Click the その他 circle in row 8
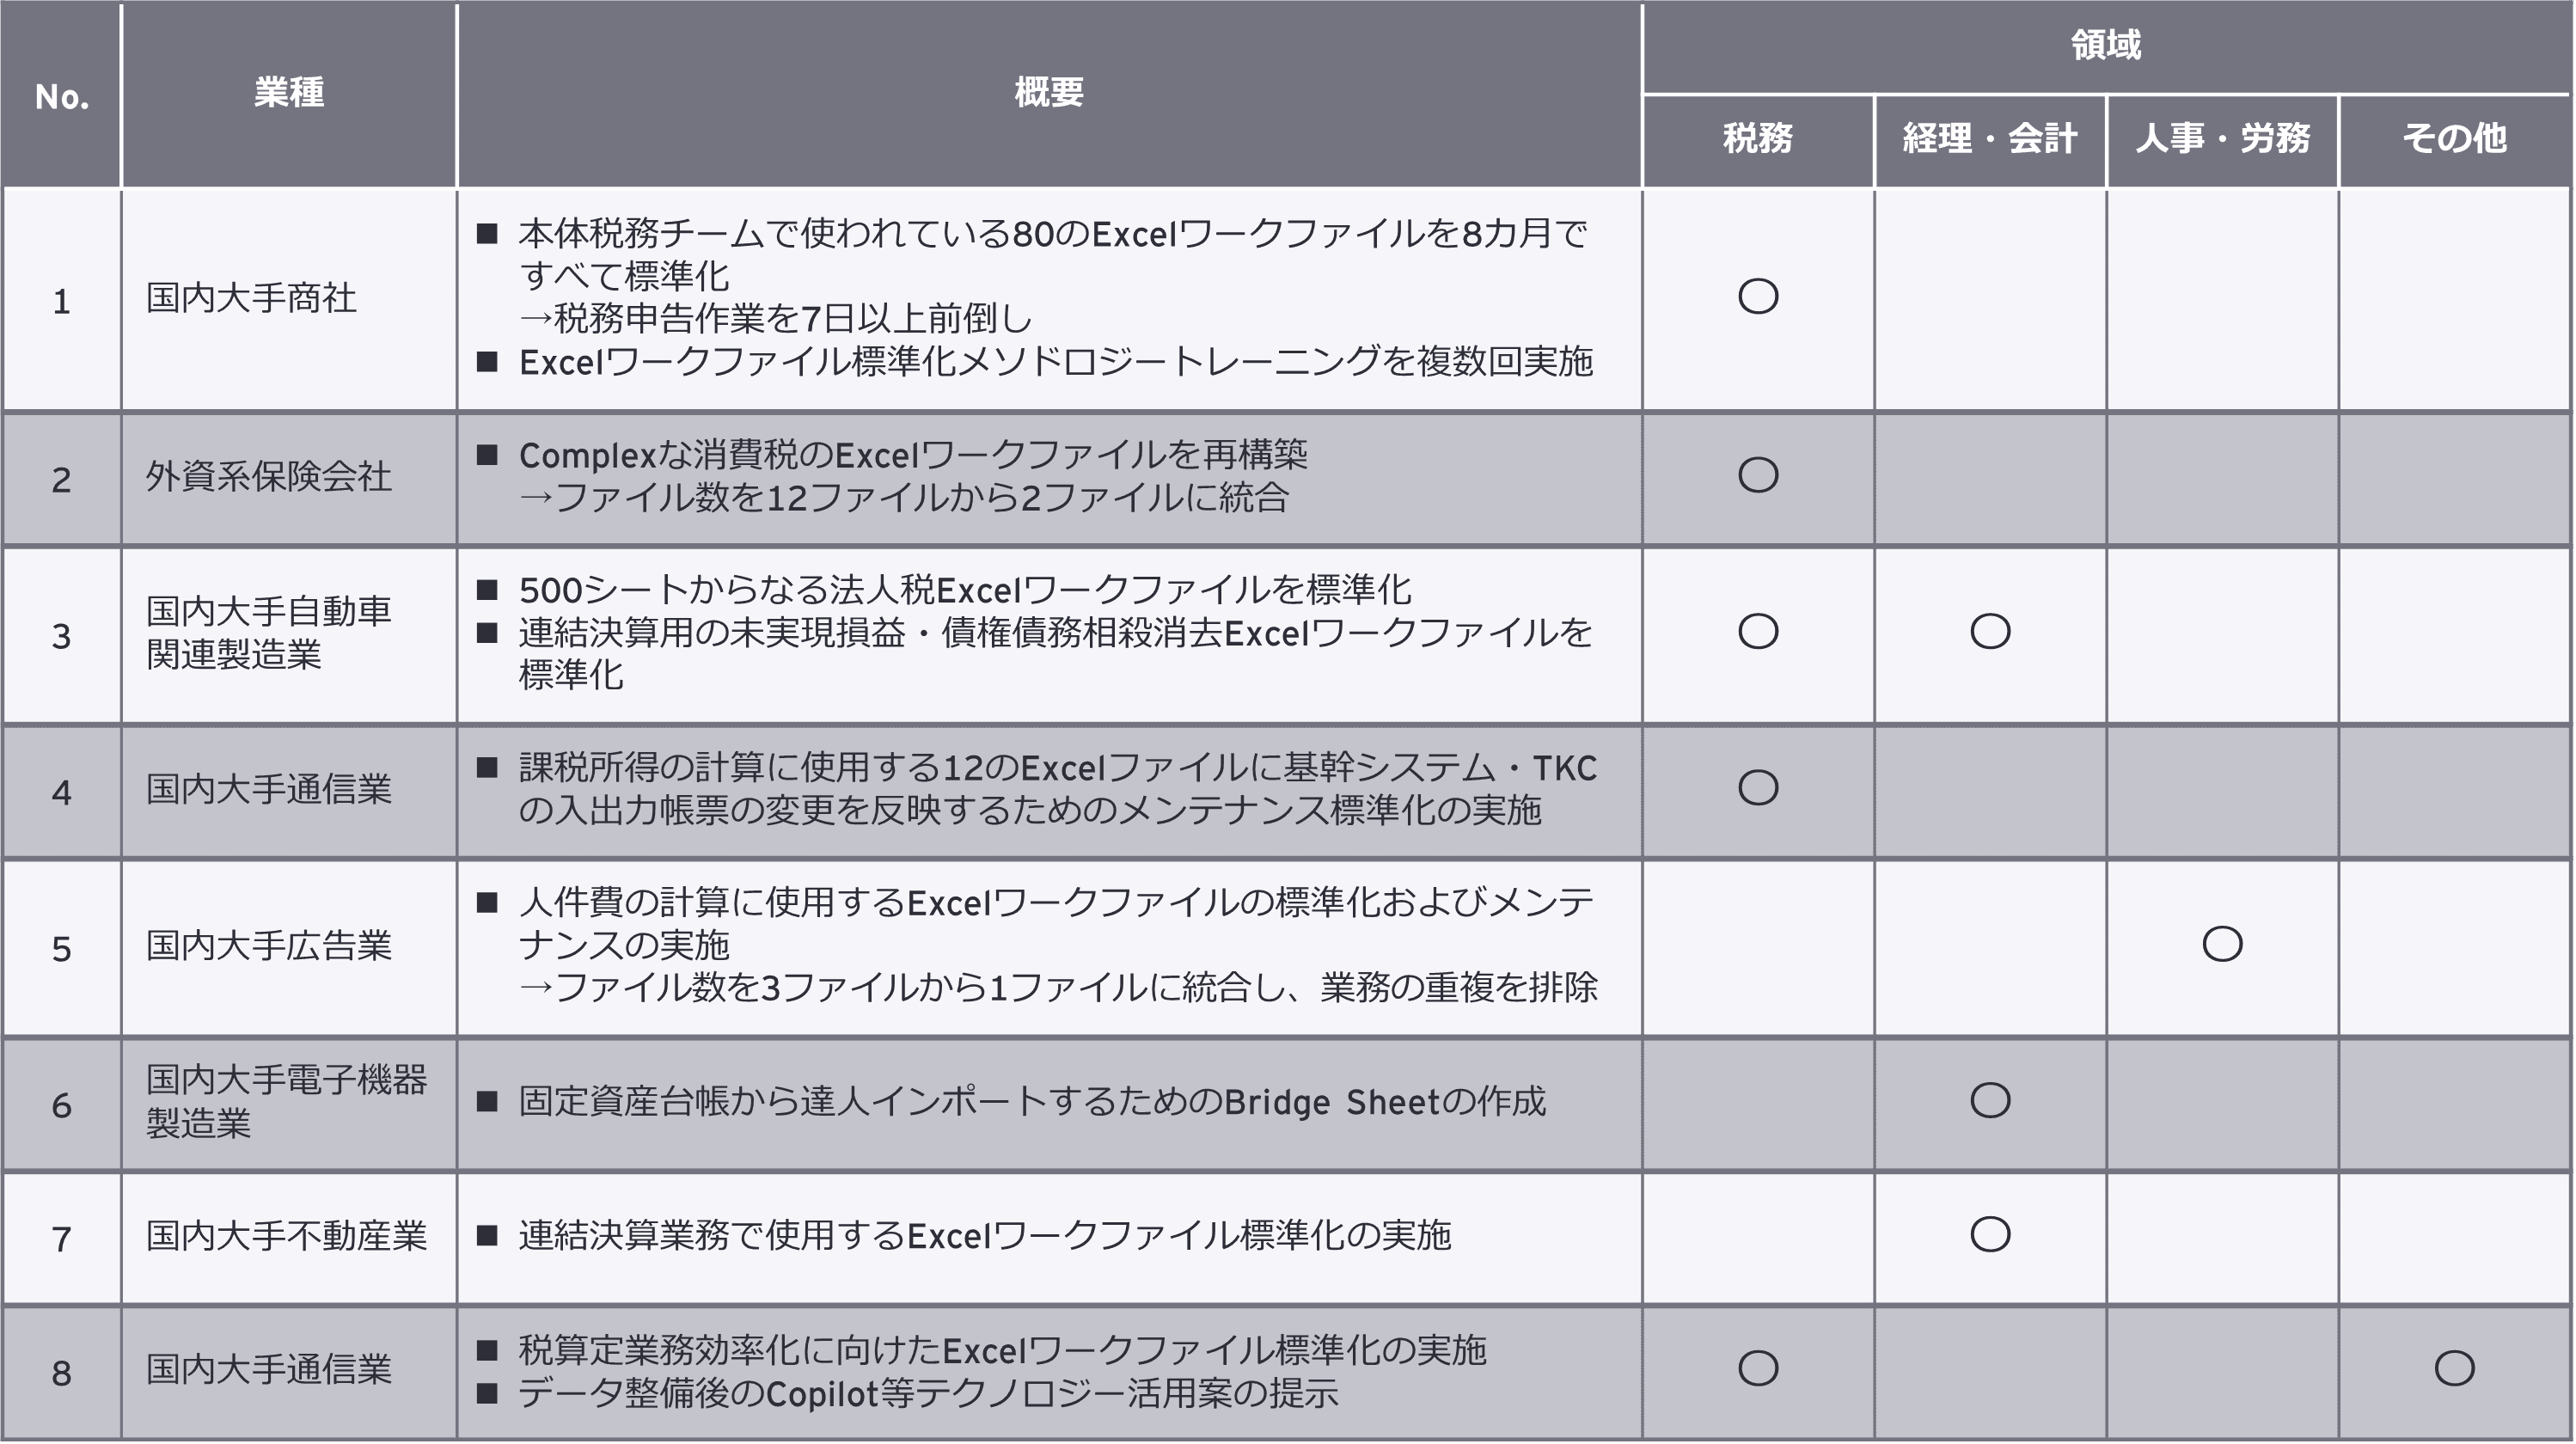Screen dimensions: 2576x1444 [x=2454, y=1368]
